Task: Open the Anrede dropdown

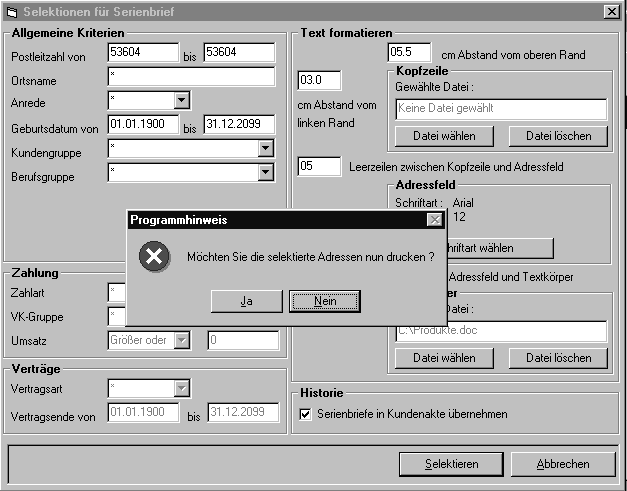Action: [181, 100]
